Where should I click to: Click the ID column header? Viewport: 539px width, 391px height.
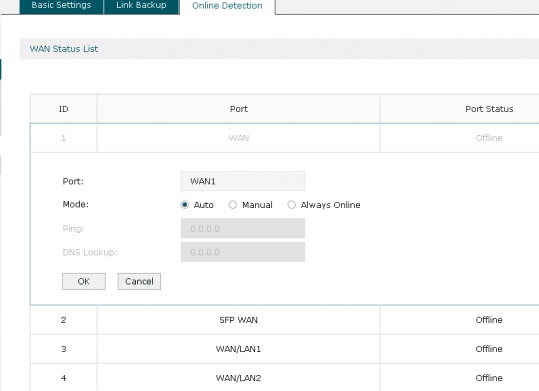click(x=64, y=109)
